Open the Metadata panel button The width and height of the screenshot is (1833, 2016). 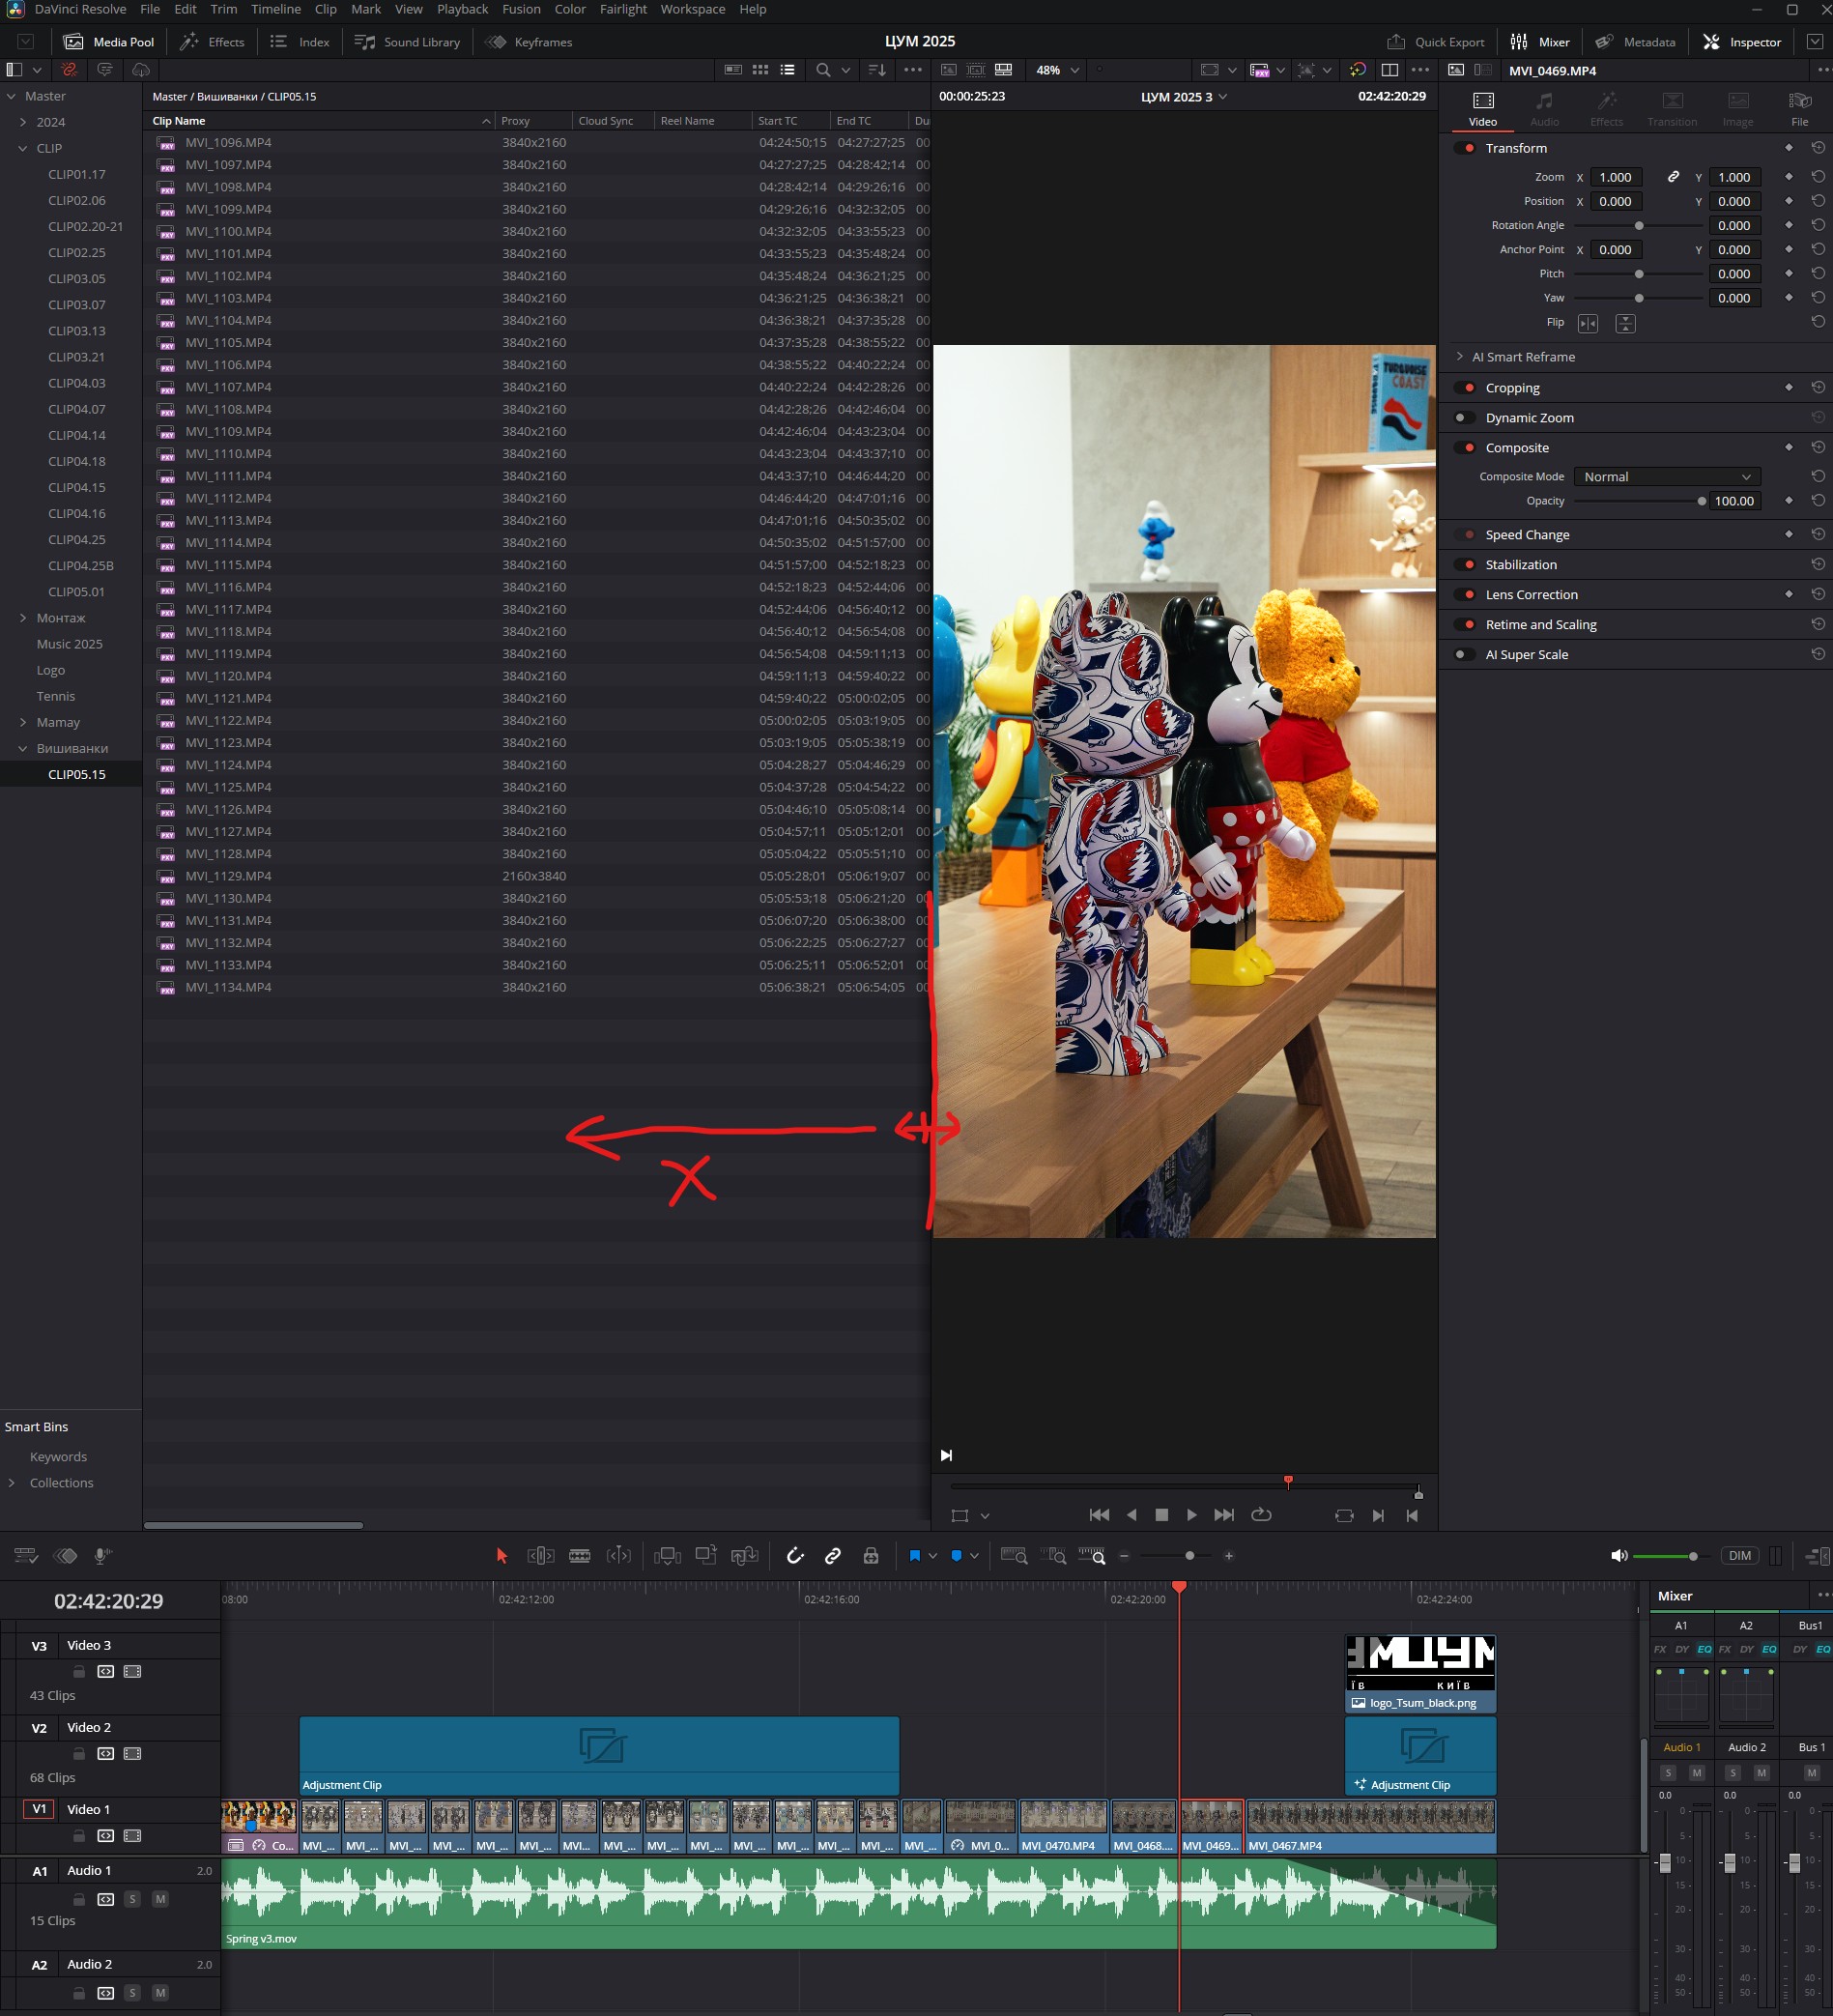tap(1635, 42)
